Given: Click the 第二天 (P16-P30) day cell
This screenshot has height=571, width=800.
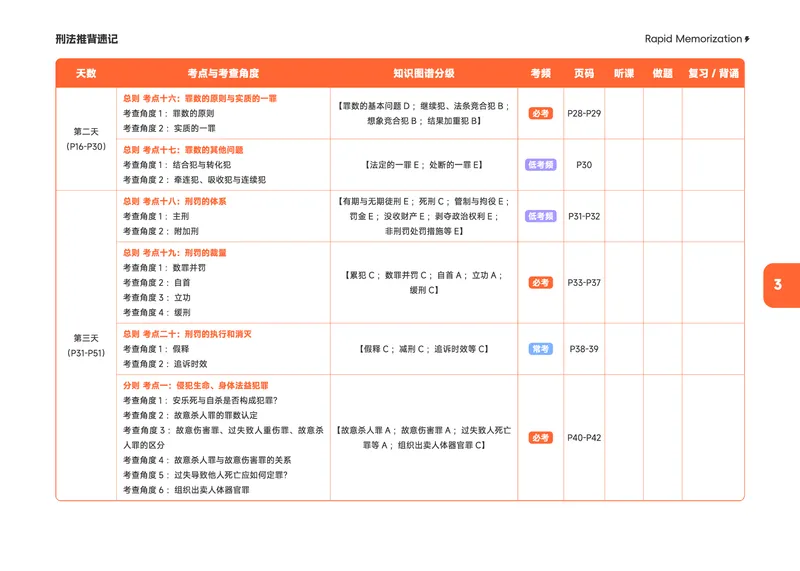Looking at the screenshot, I should pyautogui.click(x=86, y=139).
